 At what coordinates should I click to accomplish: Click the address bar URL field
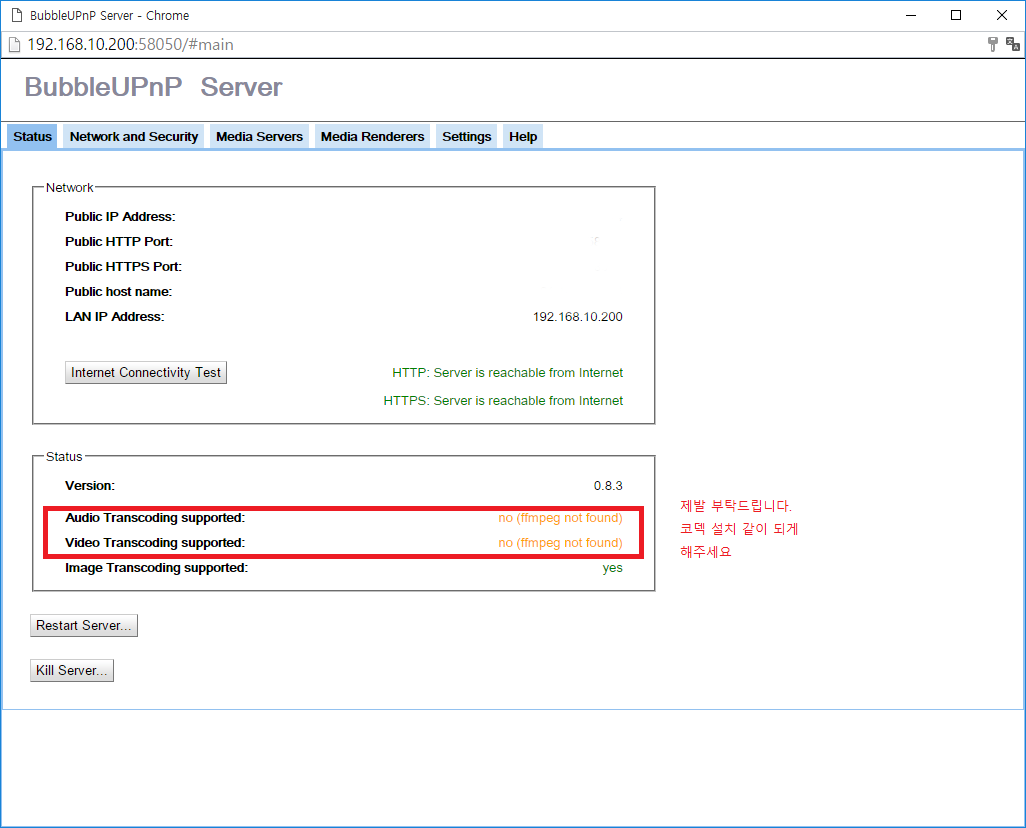point(130,45)
